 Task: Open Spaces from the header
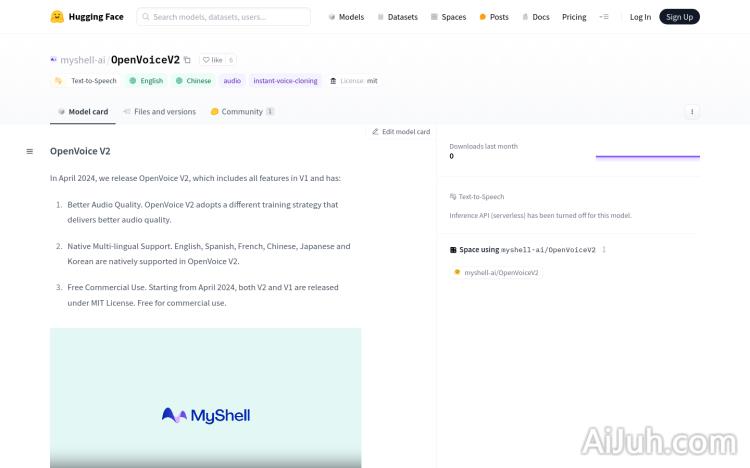click(448, 17)
